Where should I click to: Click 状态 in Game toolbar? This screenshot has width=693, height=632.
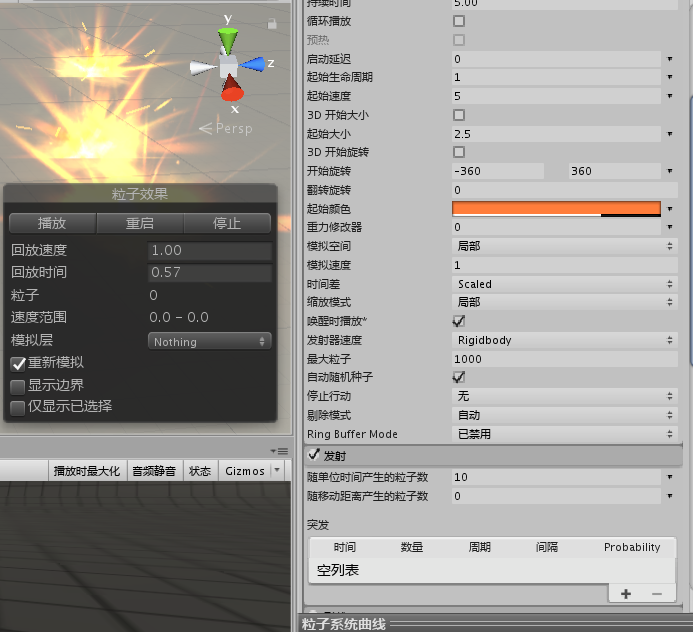point(200,471)
